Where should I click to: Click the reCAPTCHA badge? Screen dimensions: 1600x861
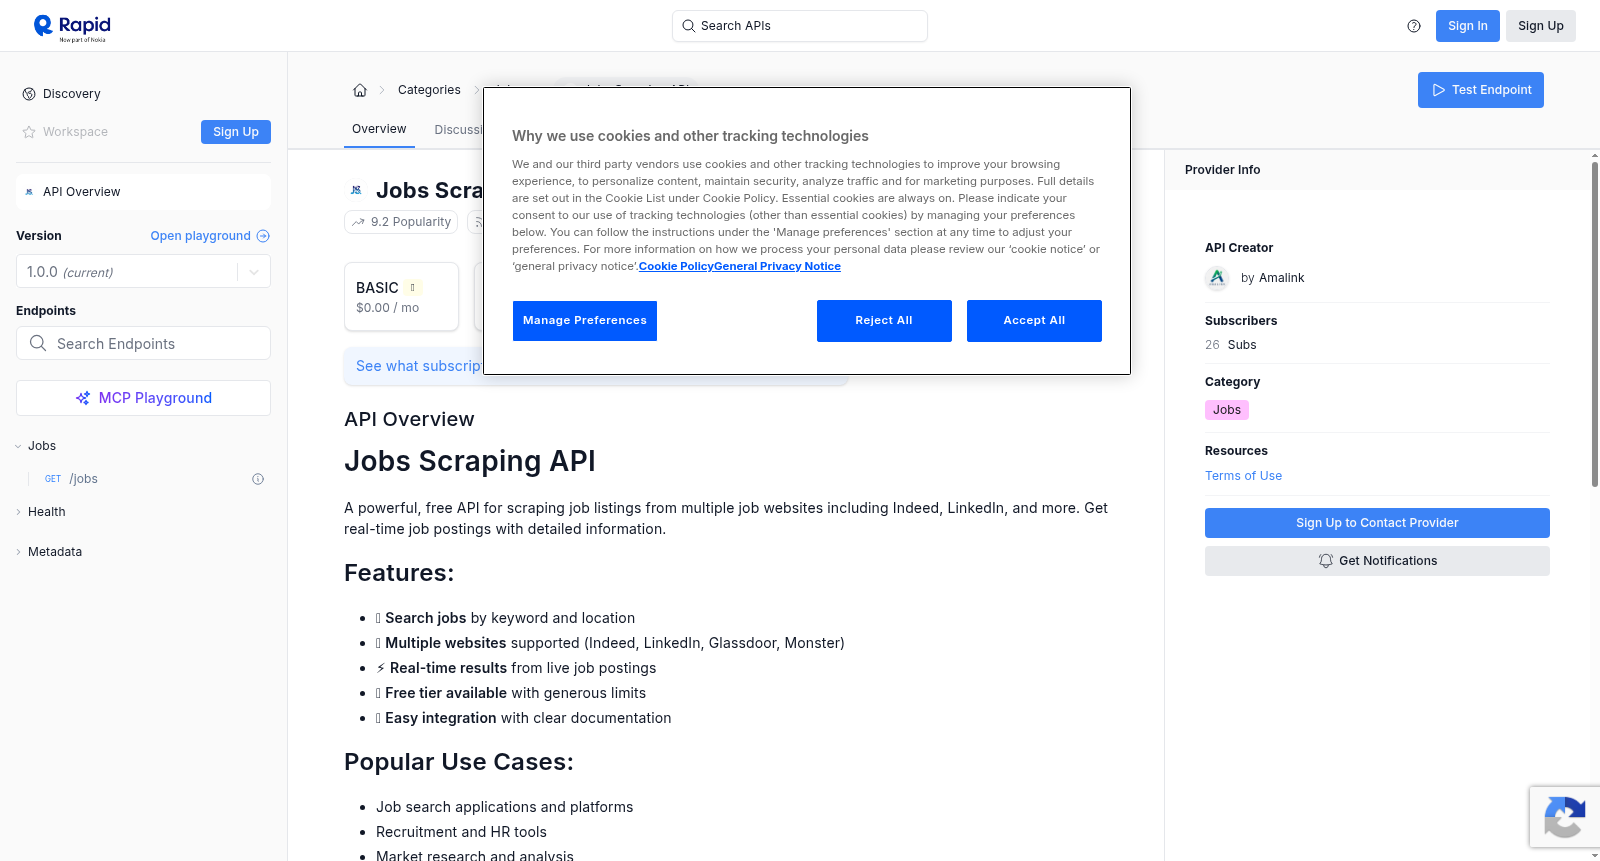click(x=1565, y=817)
